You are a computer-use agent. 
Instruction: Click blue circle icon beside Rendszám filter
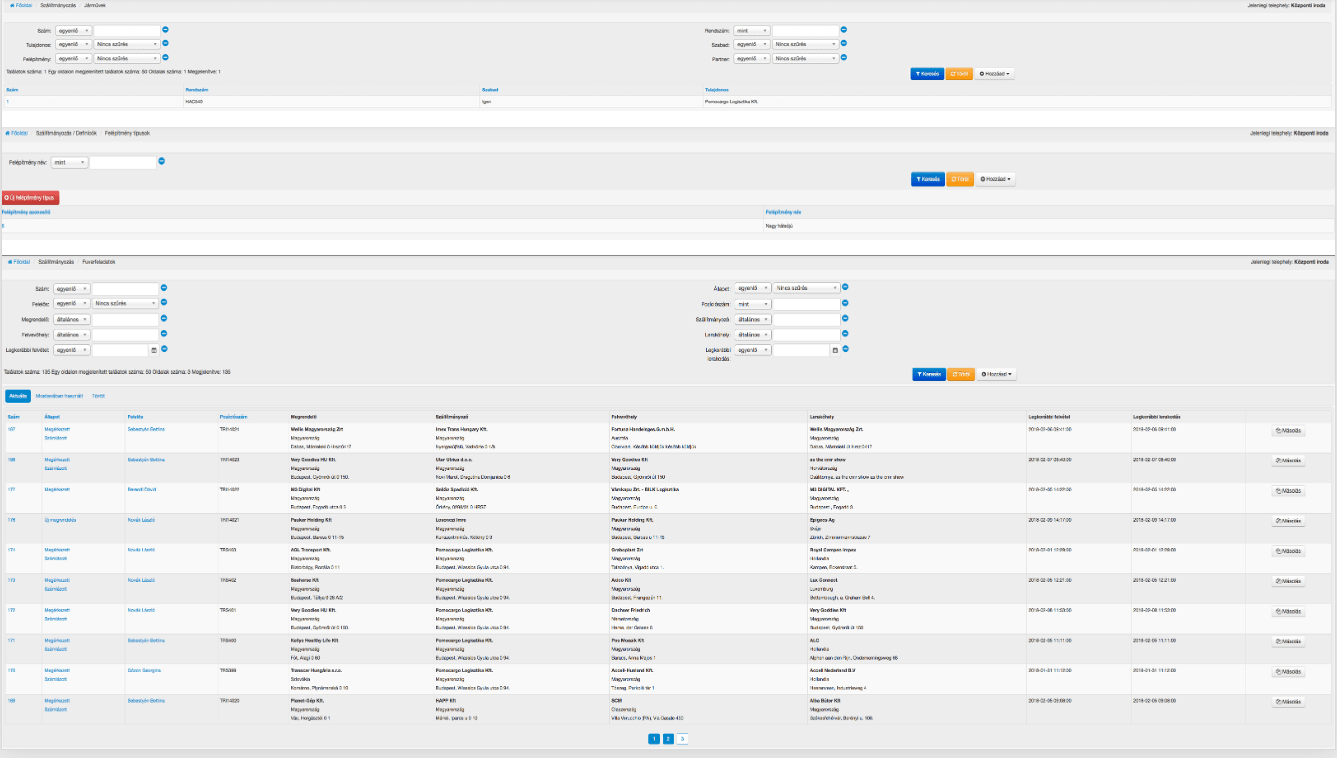tap(844, 30)
